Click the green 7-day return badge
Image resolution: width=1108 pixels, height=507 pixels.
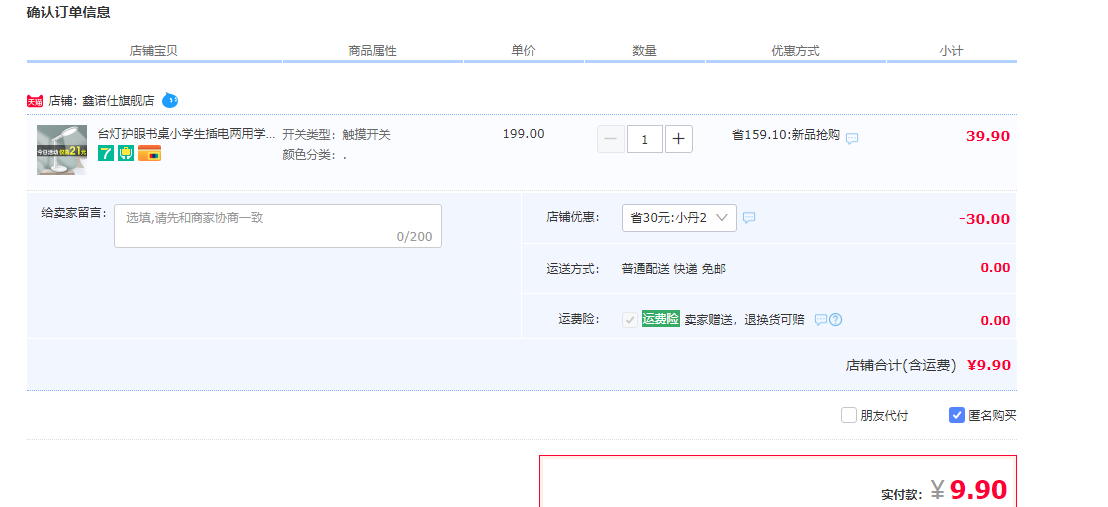(x=106, y=153)
